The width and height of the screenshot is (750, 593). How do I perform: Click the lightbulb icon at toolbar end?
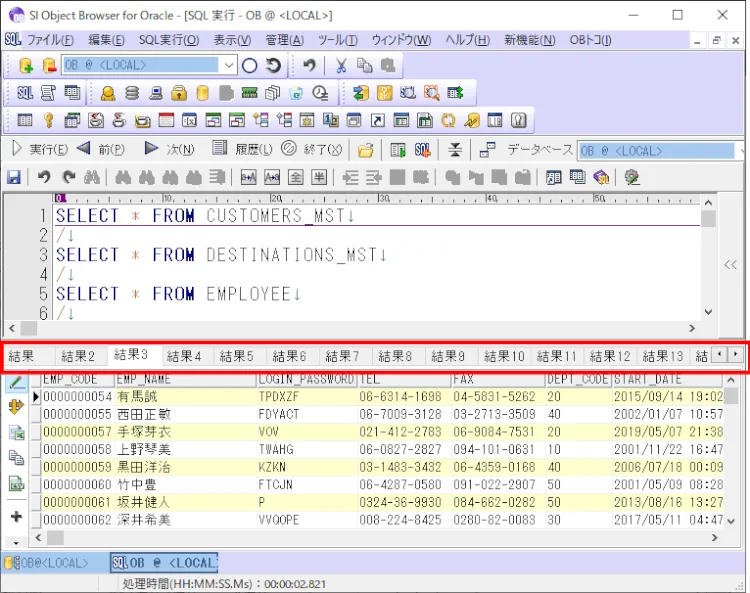[x=518, y=120]
